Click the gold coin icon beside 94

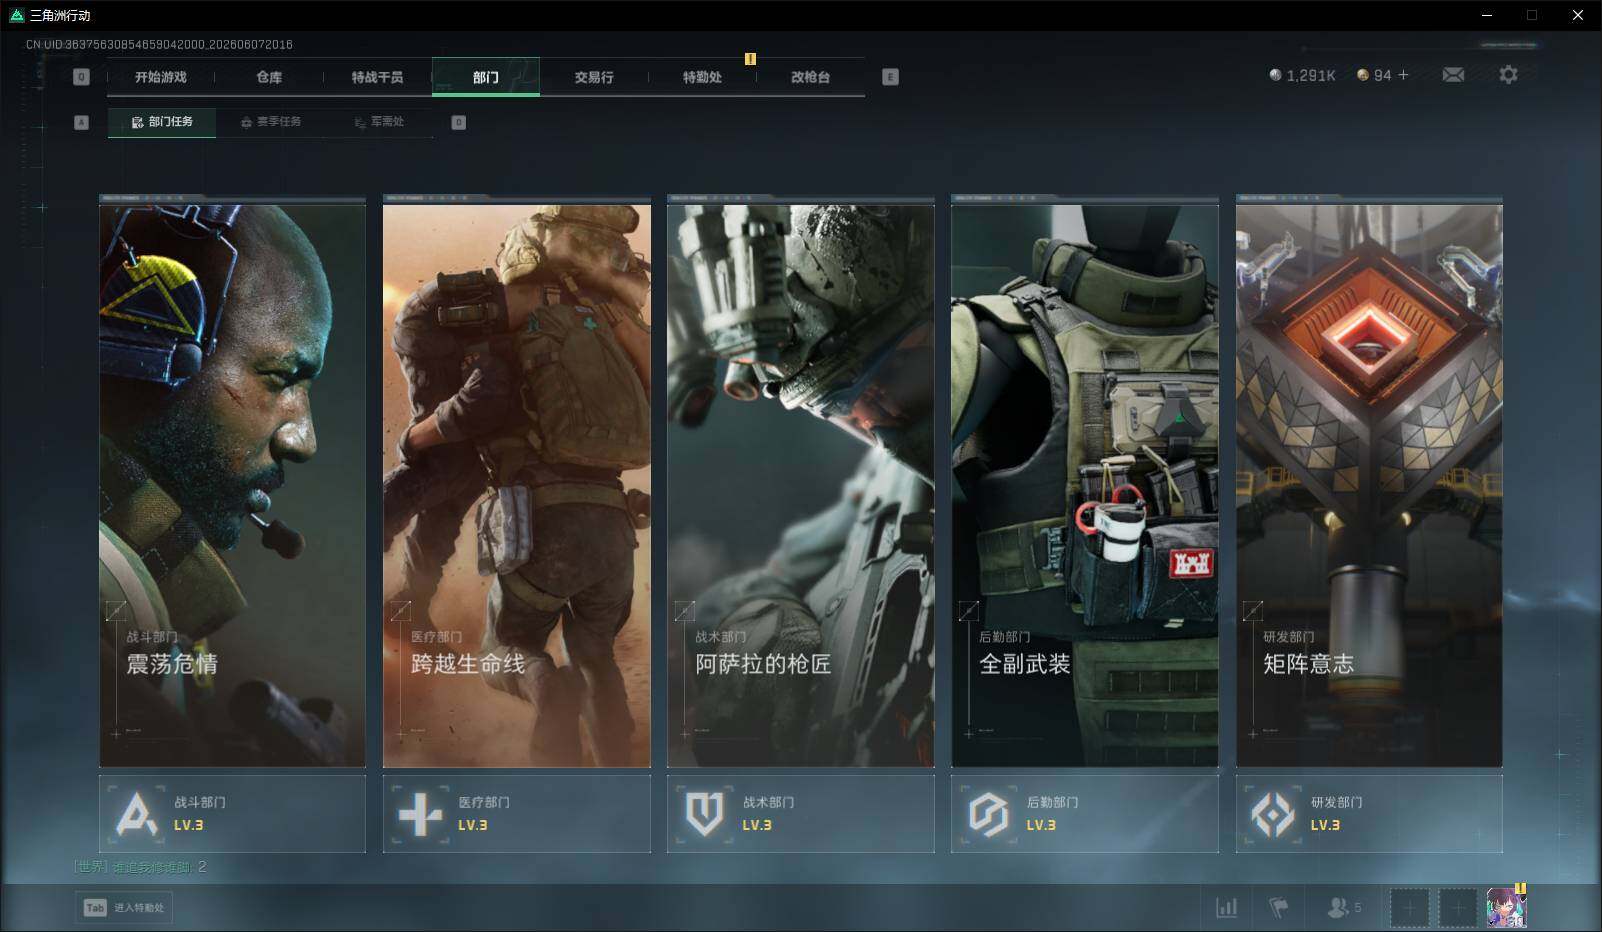[1362, 75]
